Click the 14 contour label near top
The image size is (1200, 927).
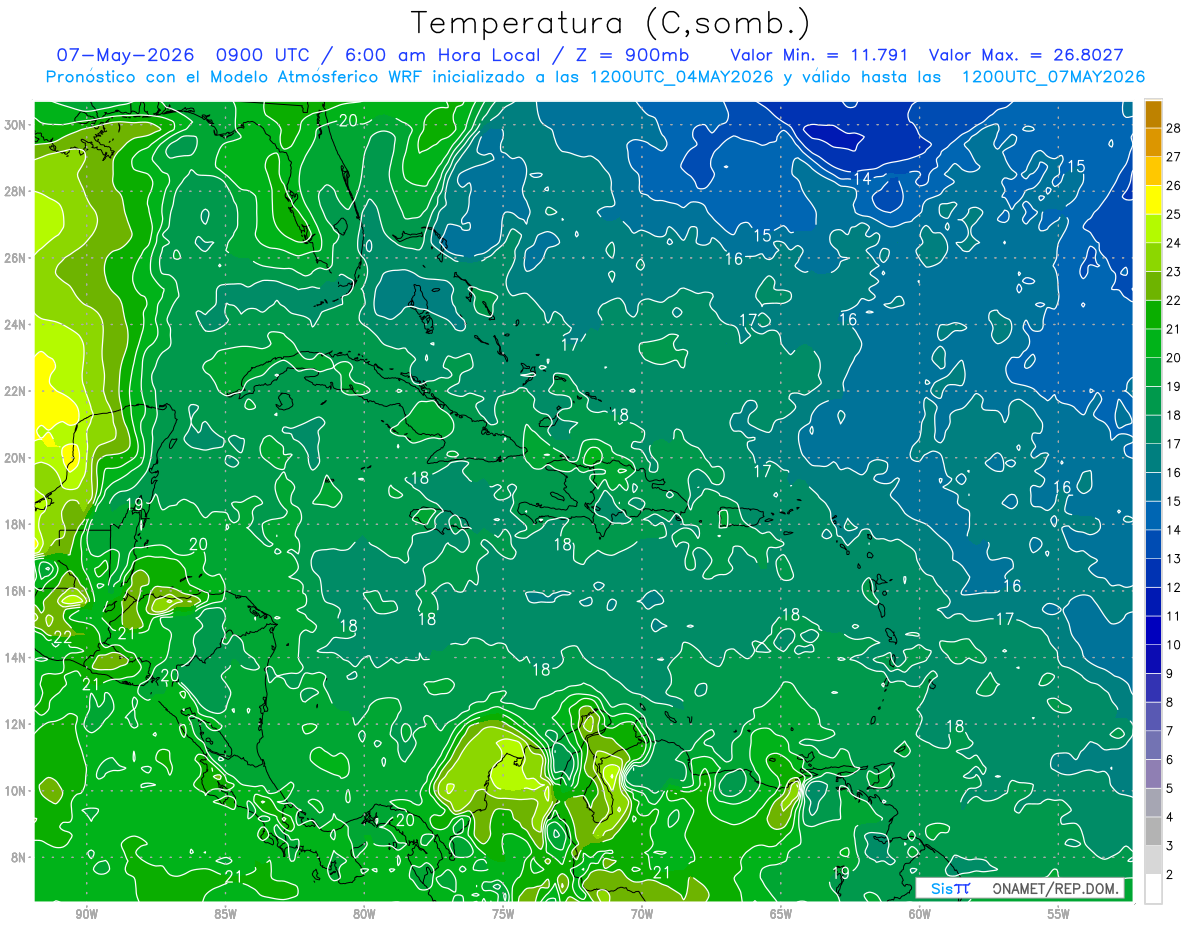click(862, 178)
